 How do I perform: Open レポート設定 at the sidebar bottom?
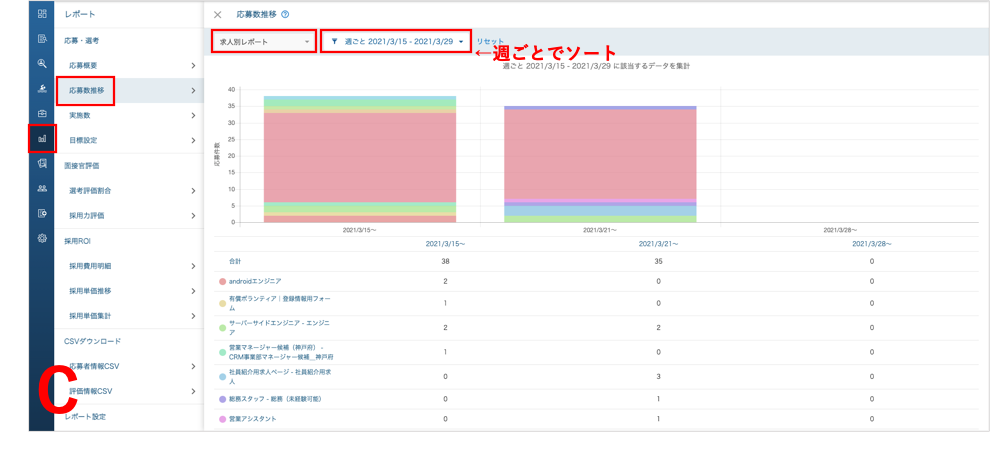(85, 417)
